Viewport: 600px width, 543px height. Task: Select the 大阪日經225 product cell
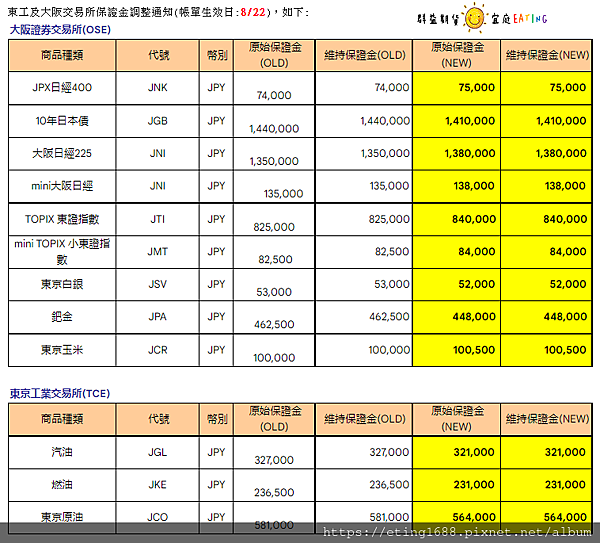[62, 153]
